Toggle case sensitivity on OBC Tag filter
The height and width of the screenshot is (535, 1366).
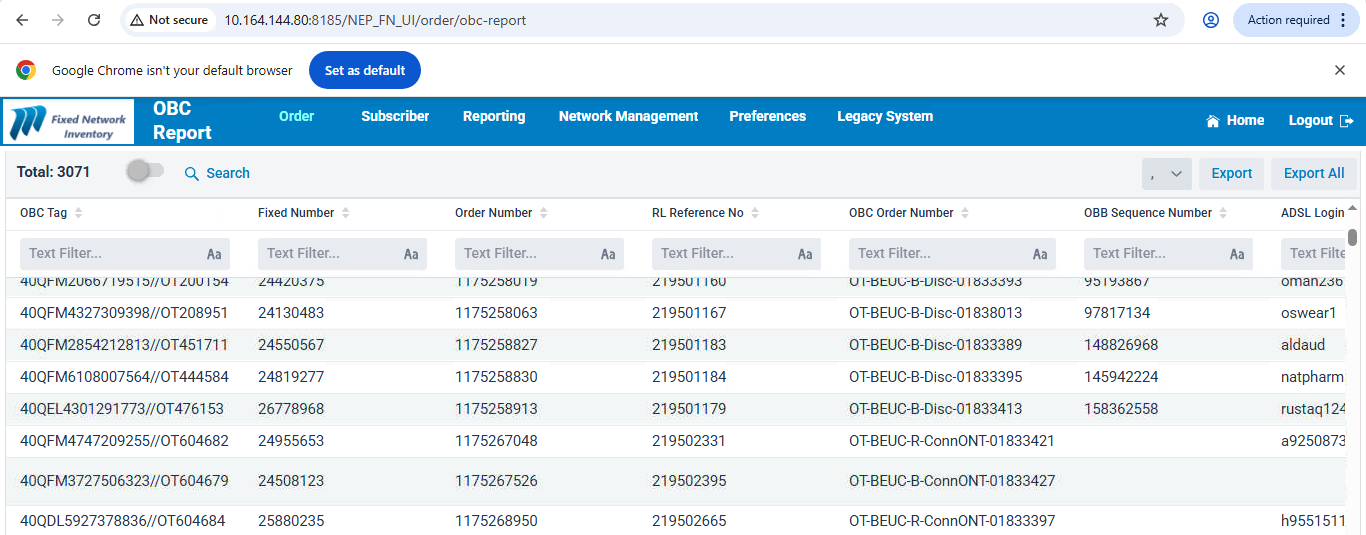pyautogui.click(x=214, y=254)
